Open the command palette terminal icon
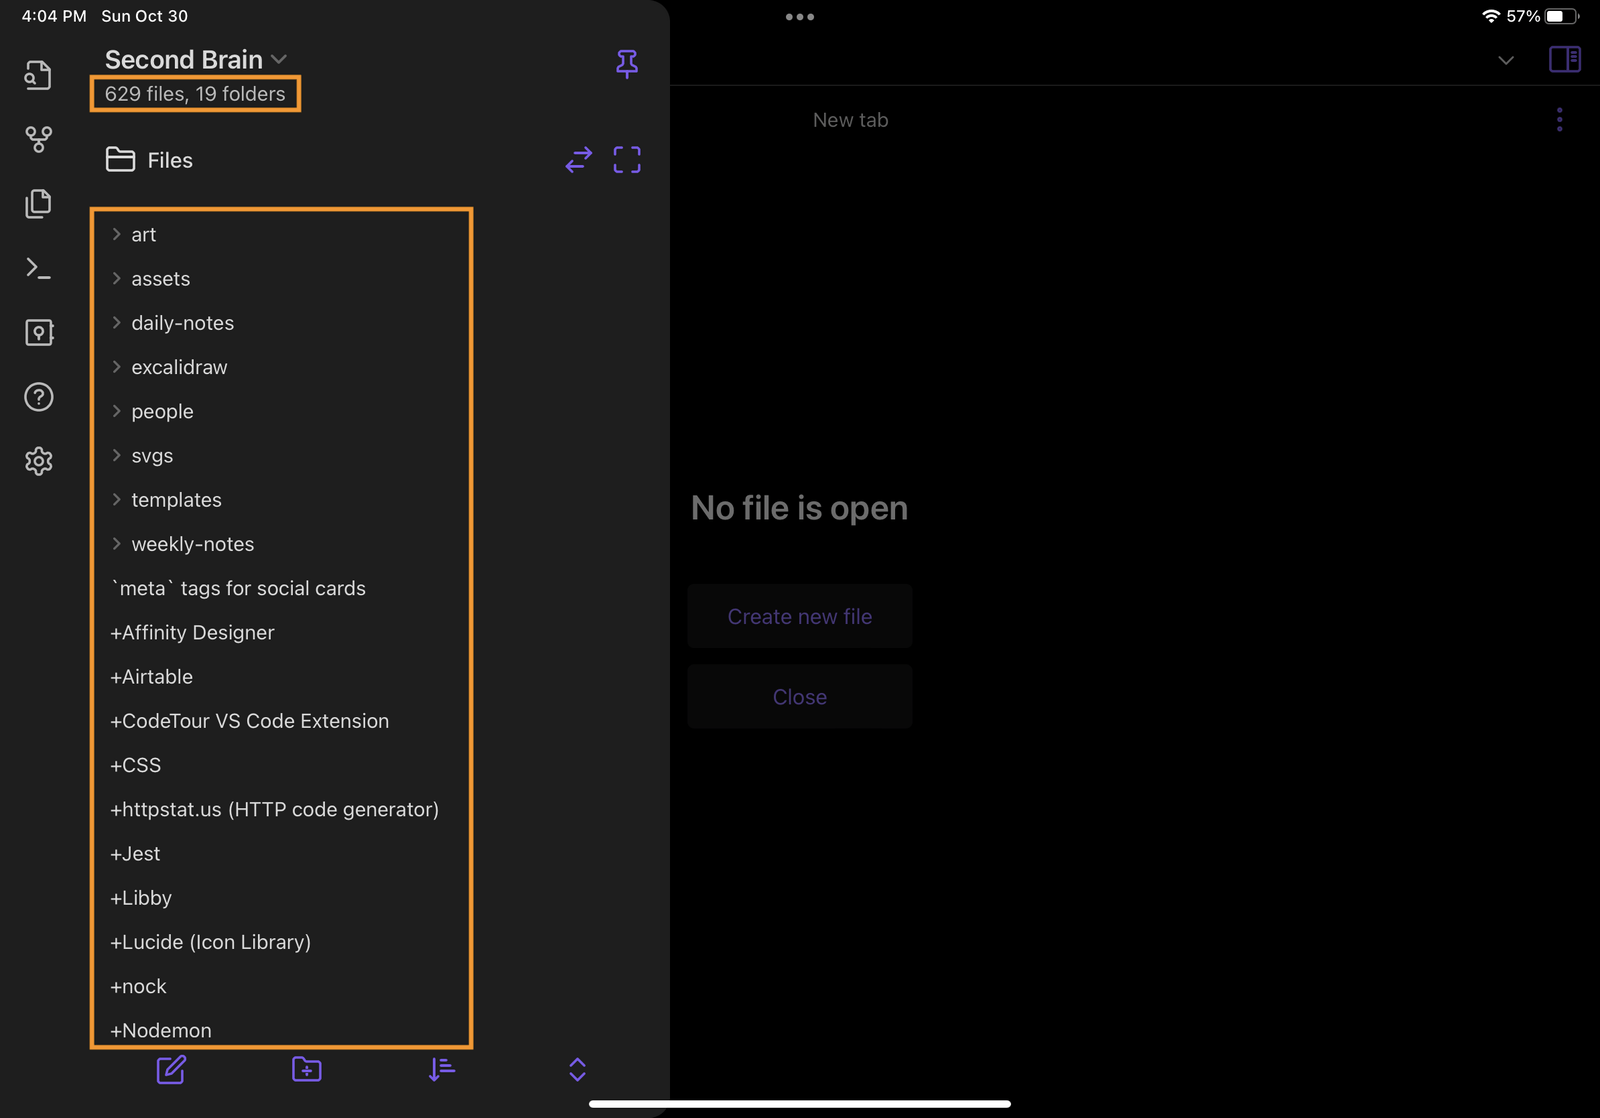 (x=38, y=268)
